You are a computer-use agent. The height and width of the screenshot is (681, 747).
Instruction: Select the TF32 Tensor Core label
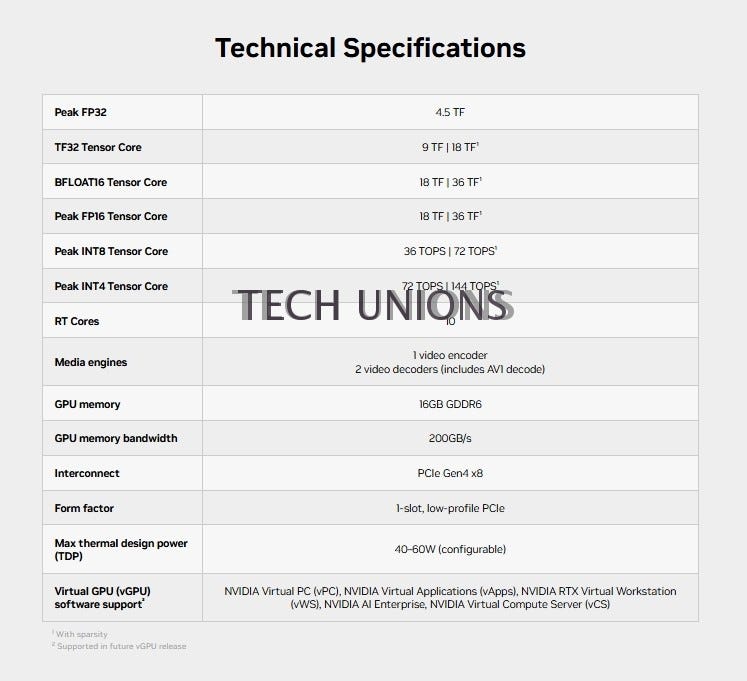point(98,147)
